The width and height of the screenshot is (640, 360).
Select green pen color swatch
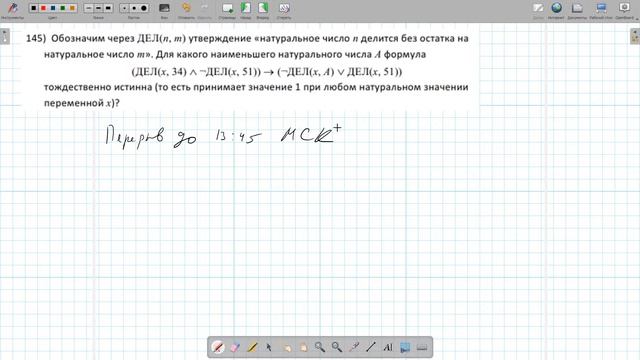click(62, 8)
